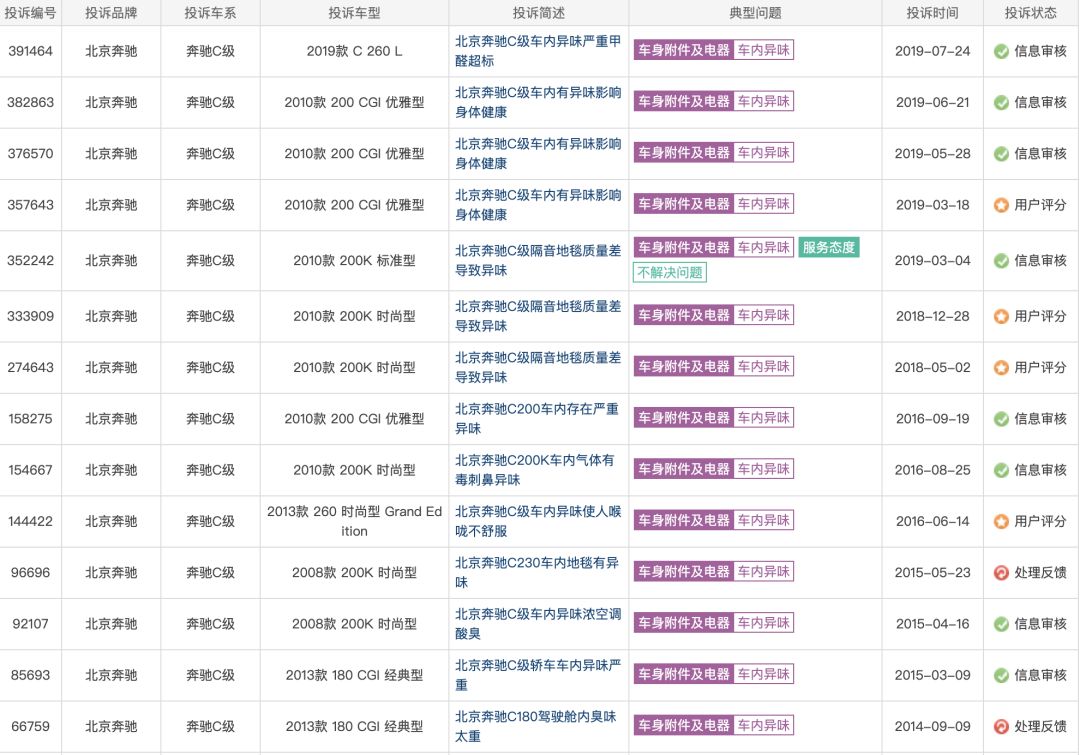Screen dimensions: 1080x755
Task: Click the 车内异味 tag for complaint 382863
Action: click(763, 101)
